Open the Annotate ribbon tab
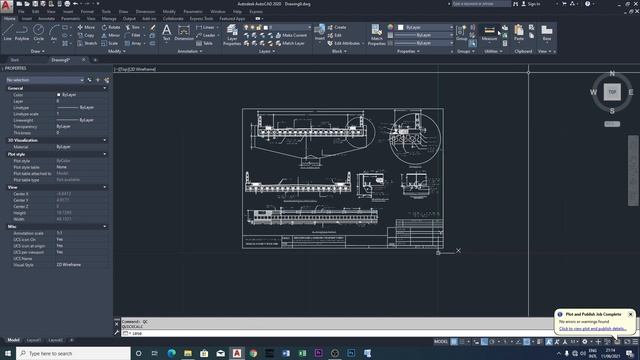Viewport: 640px width, 360px height. pyautogui.click(x=46, y=19)
